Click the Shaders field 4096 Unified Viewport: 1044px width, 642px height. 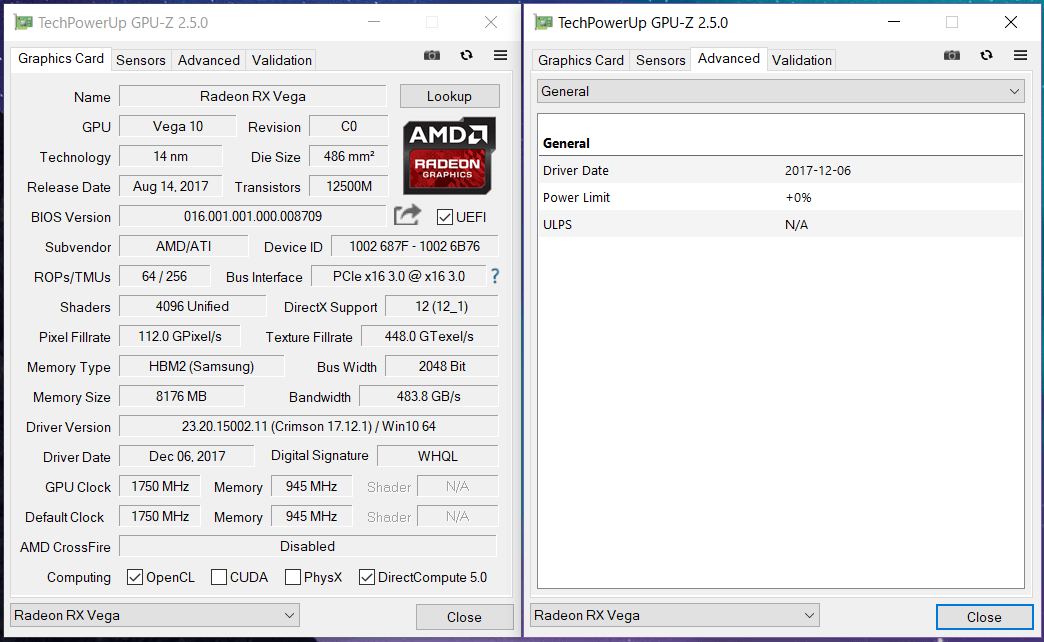click(192, 306)
